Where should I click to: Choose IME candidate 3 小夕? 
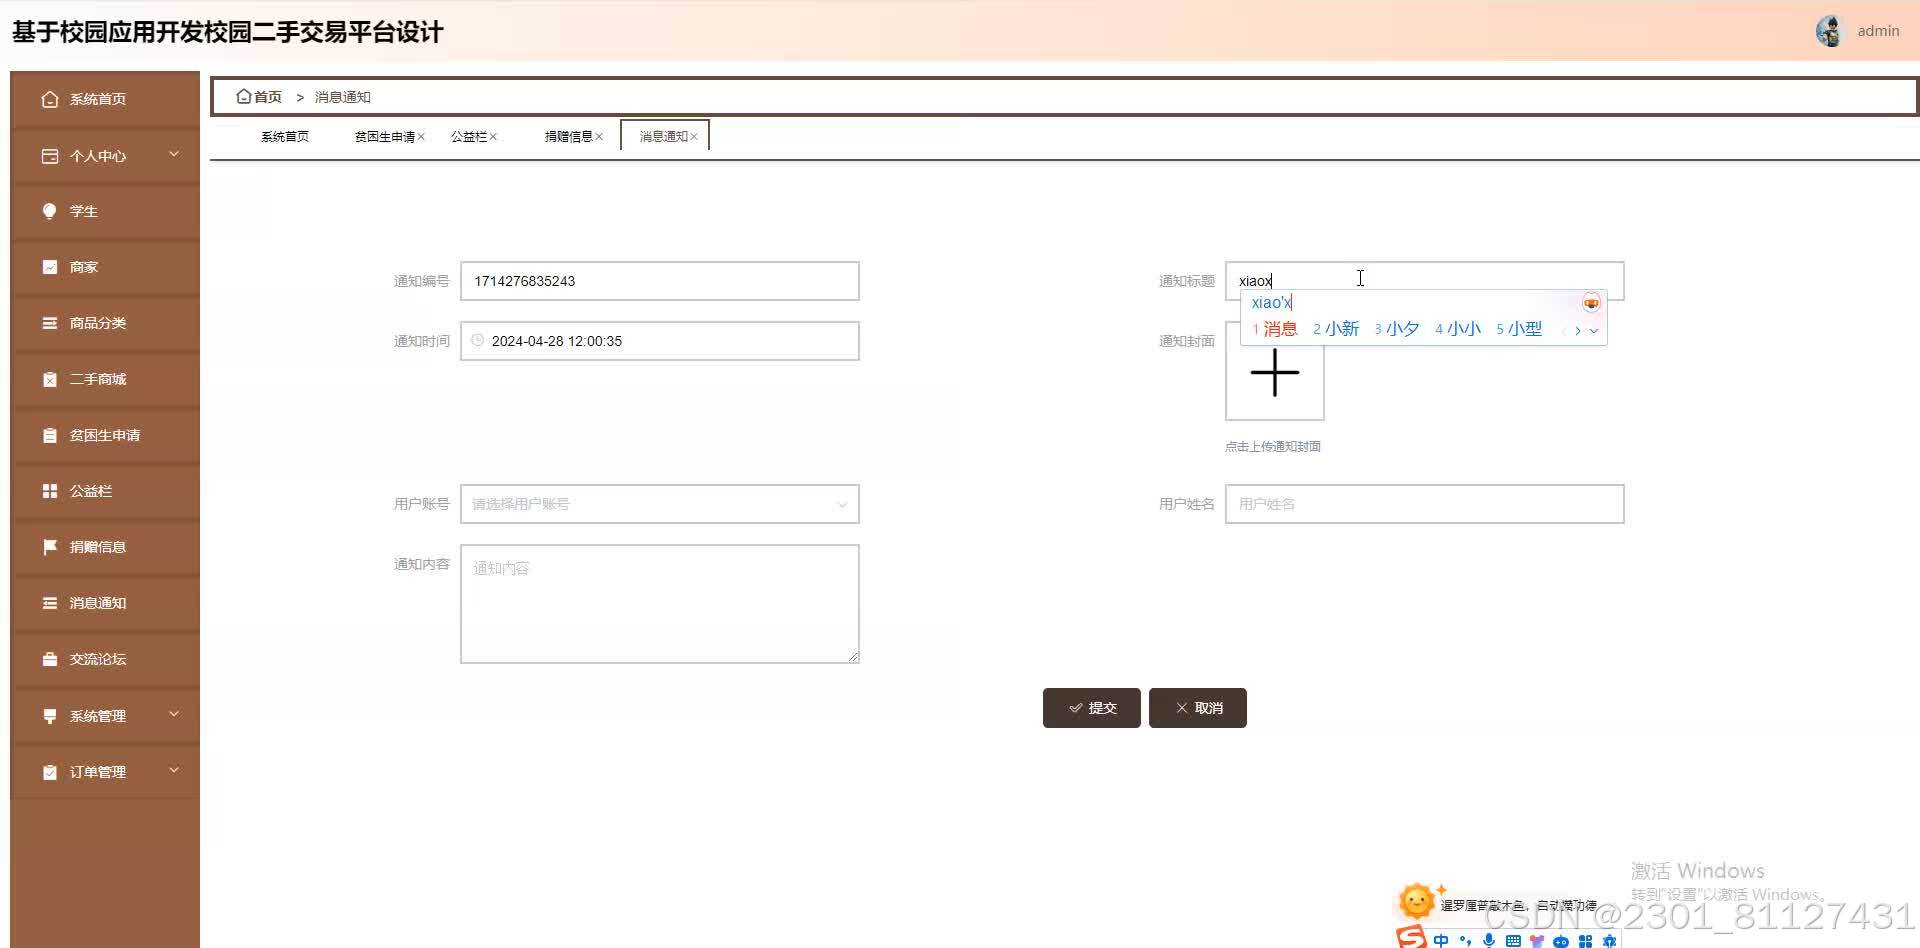tap(1397, 329)
